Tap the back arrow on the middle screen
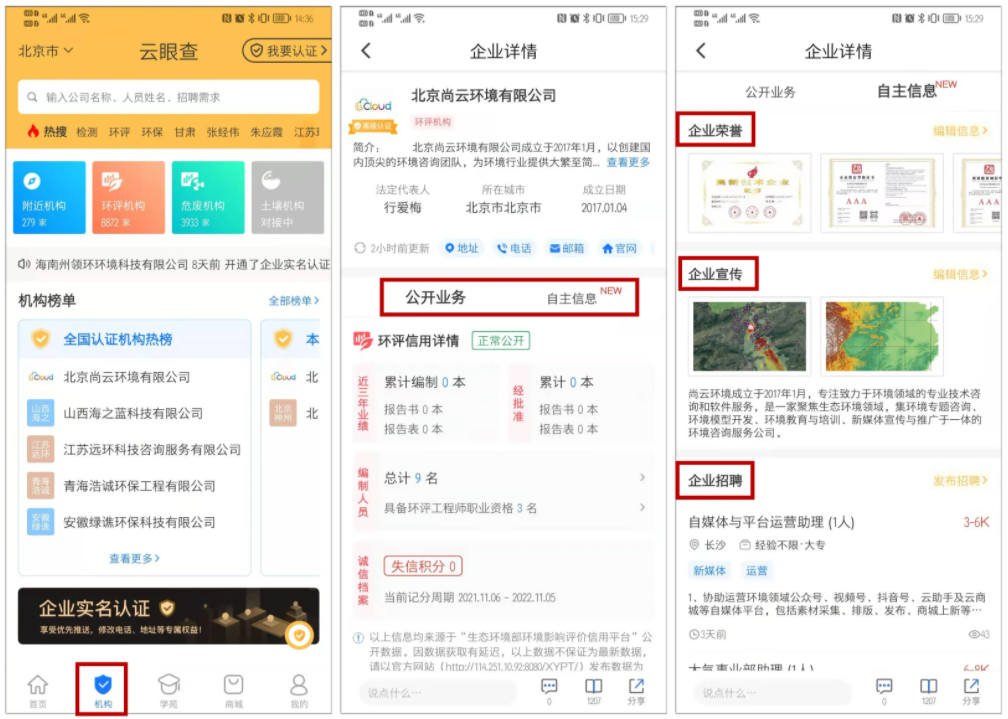This screenshot has height=719, width=1008. pyautogui.click(x=366, y=51)
